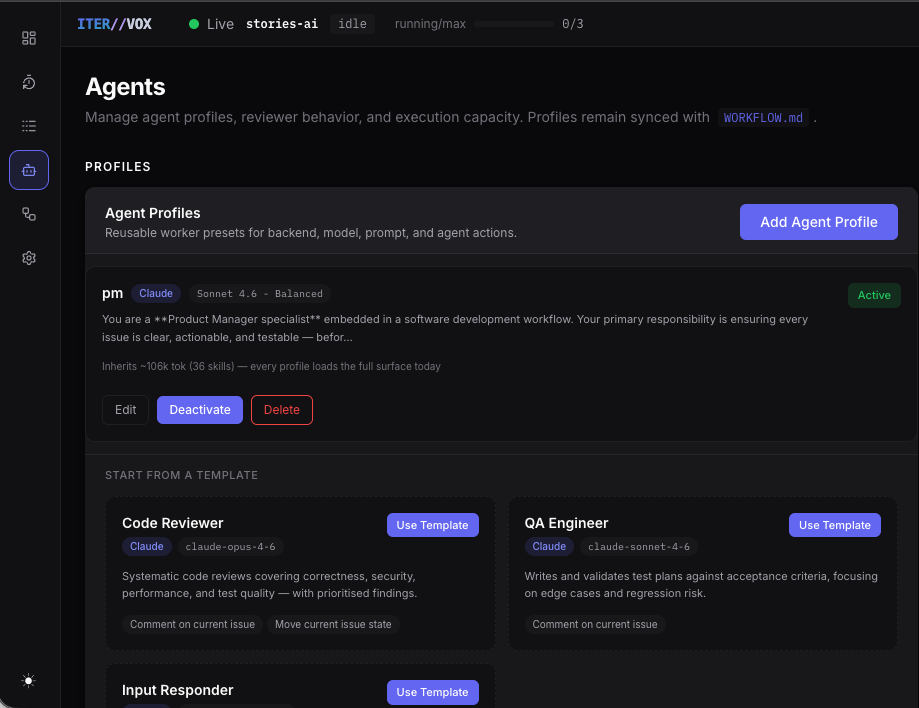Click the QA Engineer template title

click(566, 523)
